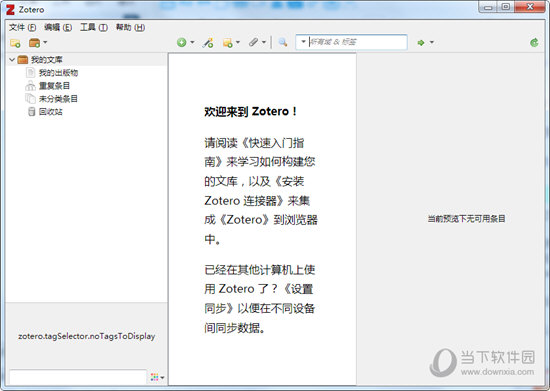550x391 pixels.
Task: Click the Add Attachment paperclip icon
Action: (x=253, y=42)
